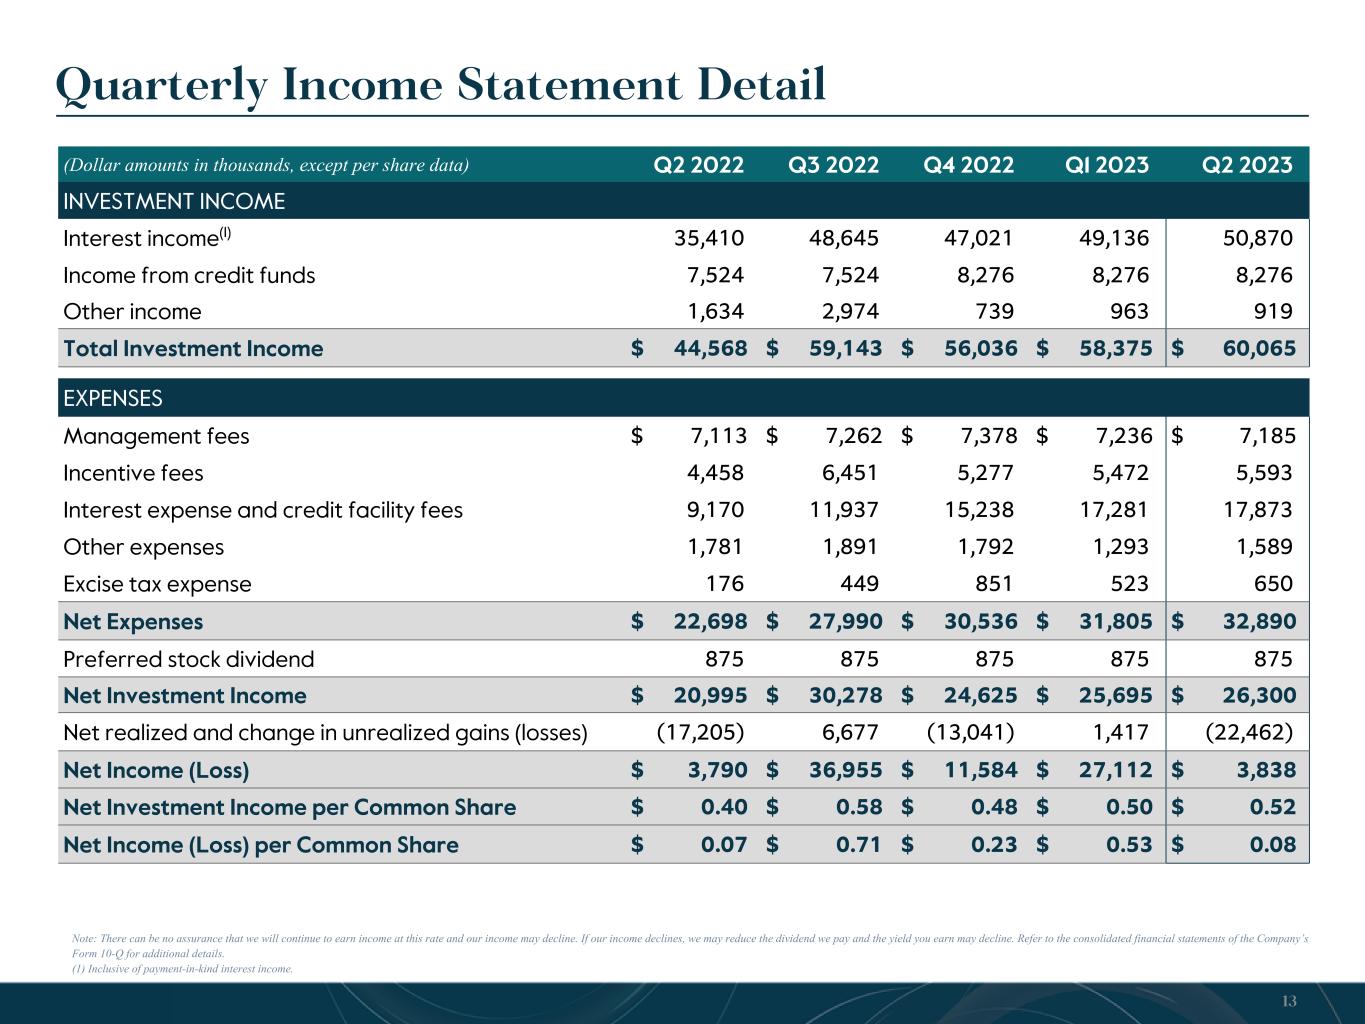Screen dimensions: 1365x1024
Task: Click the EXPENSES section header
Action: pyautogui.click(x=113, y=399)
